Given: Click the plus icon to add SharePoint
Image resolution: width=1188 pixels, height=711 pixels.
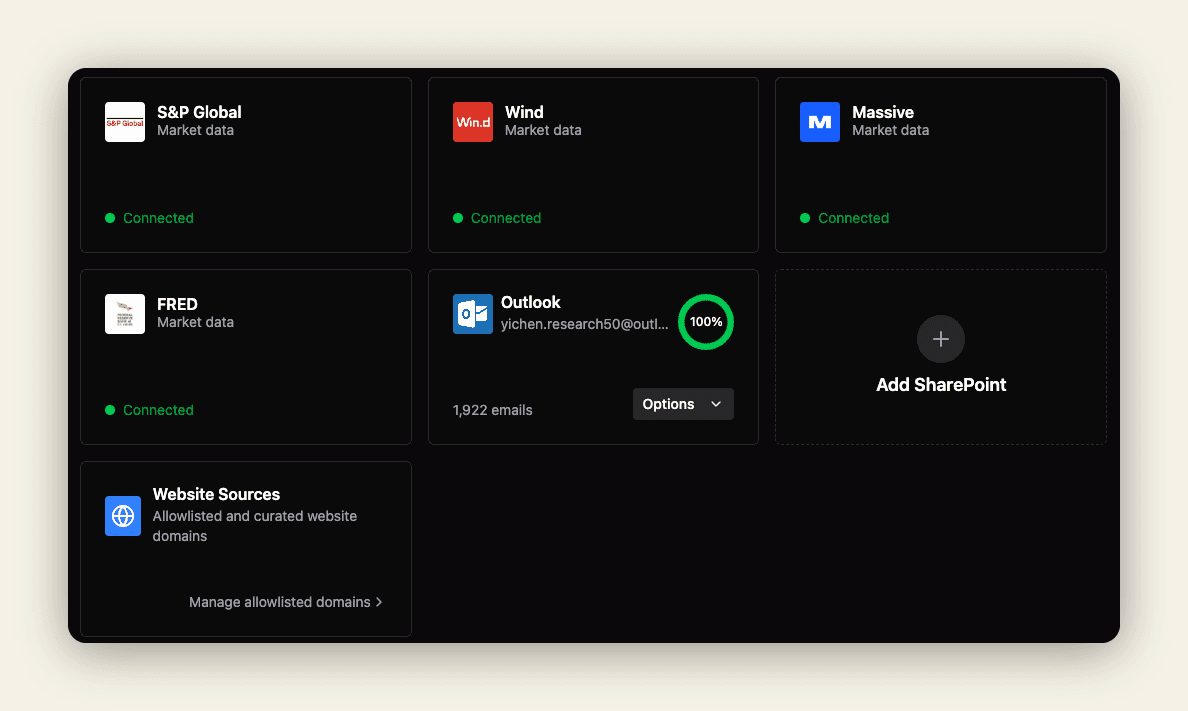Looking at the screenshot, I should pos(941,339).
